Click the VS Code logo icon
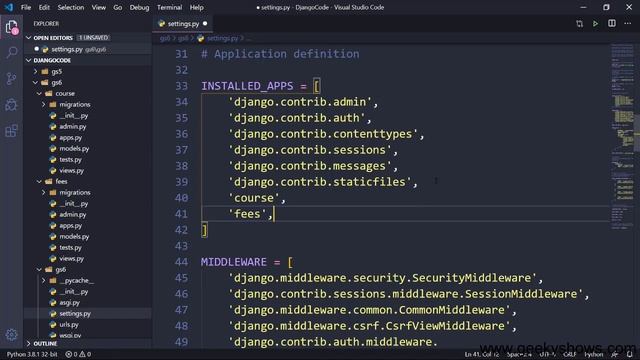Image resolution: width=640 pixels, height=360 pixels. click(x=9, y=7)
